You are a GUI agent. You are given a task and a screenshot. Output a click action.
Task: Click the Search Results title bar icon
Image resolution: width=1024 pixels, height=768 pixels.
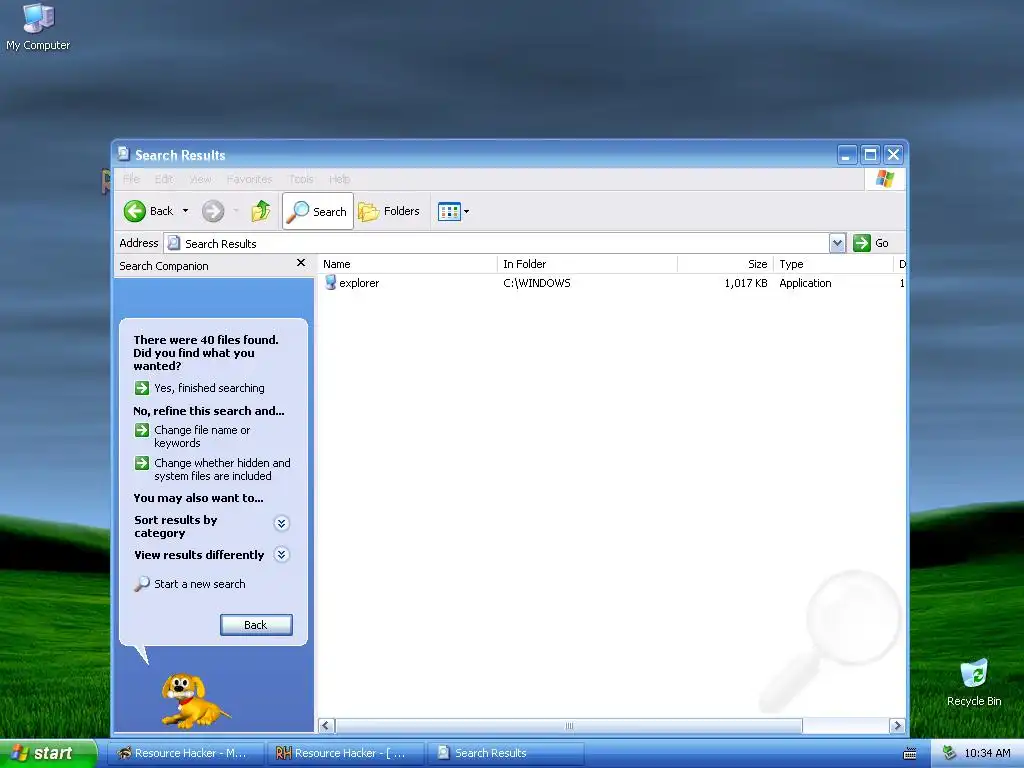123,154
